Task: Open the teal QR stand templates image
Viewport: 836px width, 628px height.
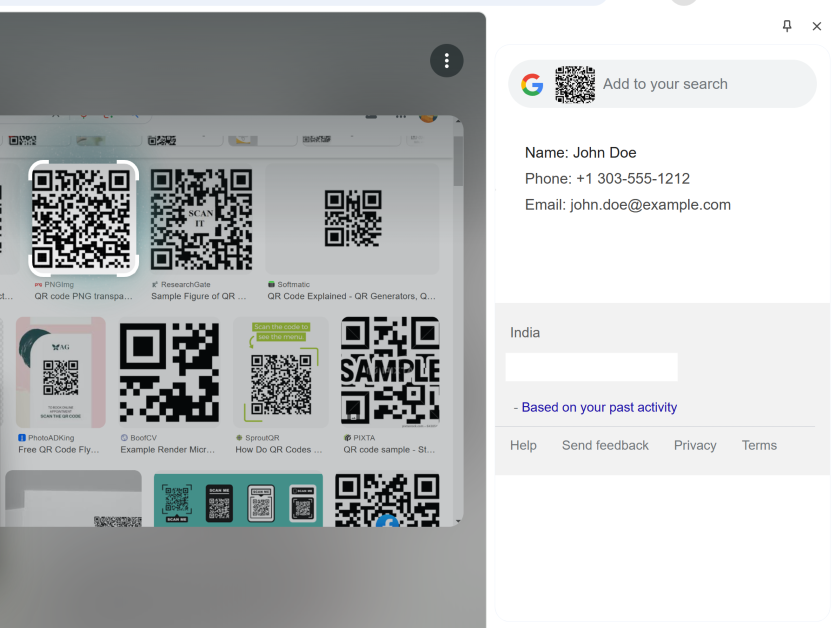Action: [238, 500]
